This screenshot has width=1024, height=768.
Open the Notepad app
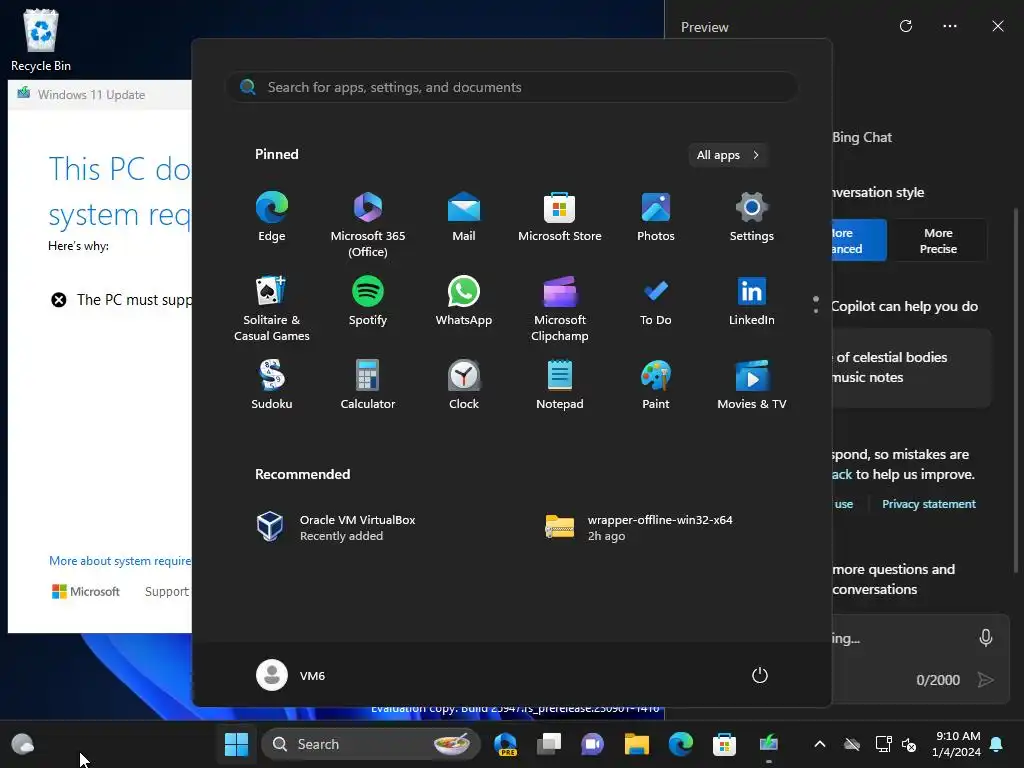560,385
